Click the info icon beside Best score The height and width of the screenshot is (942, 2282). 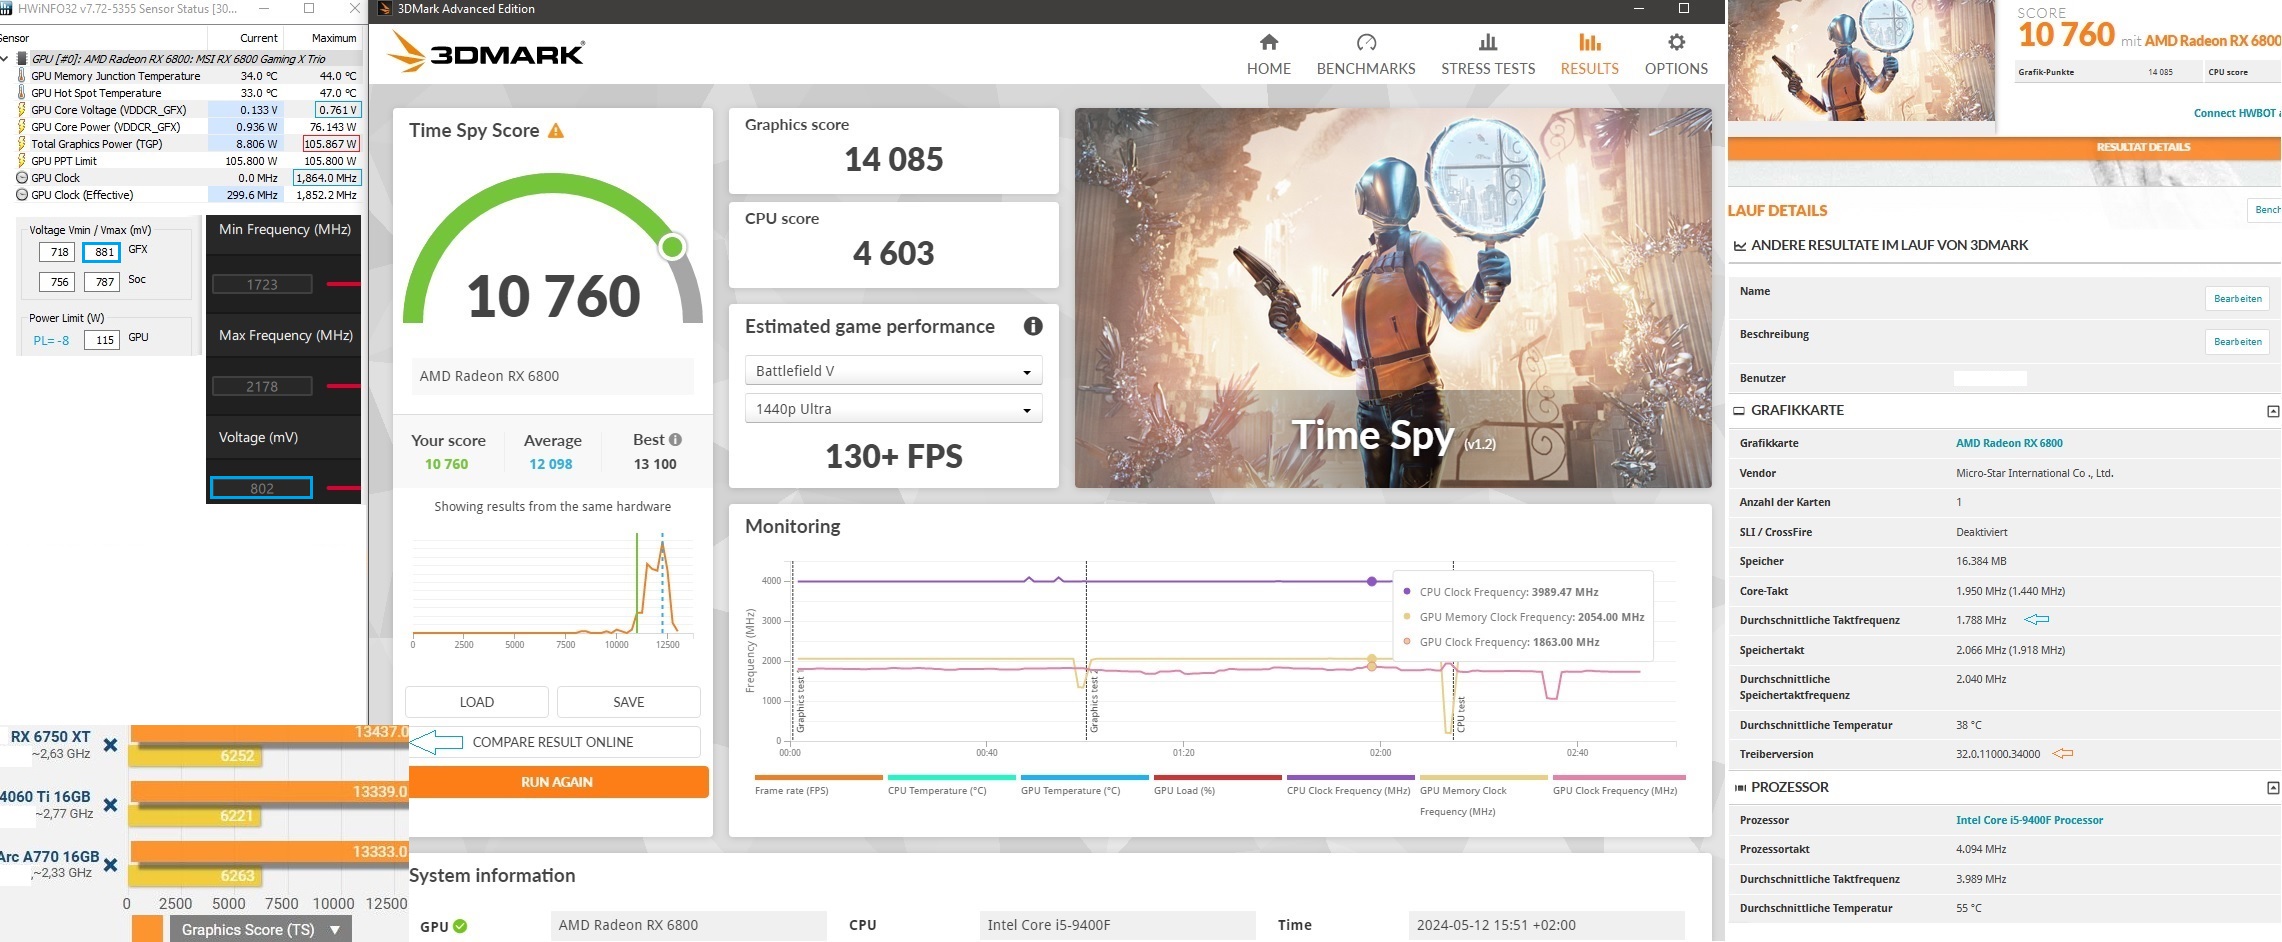pos(676,439)
